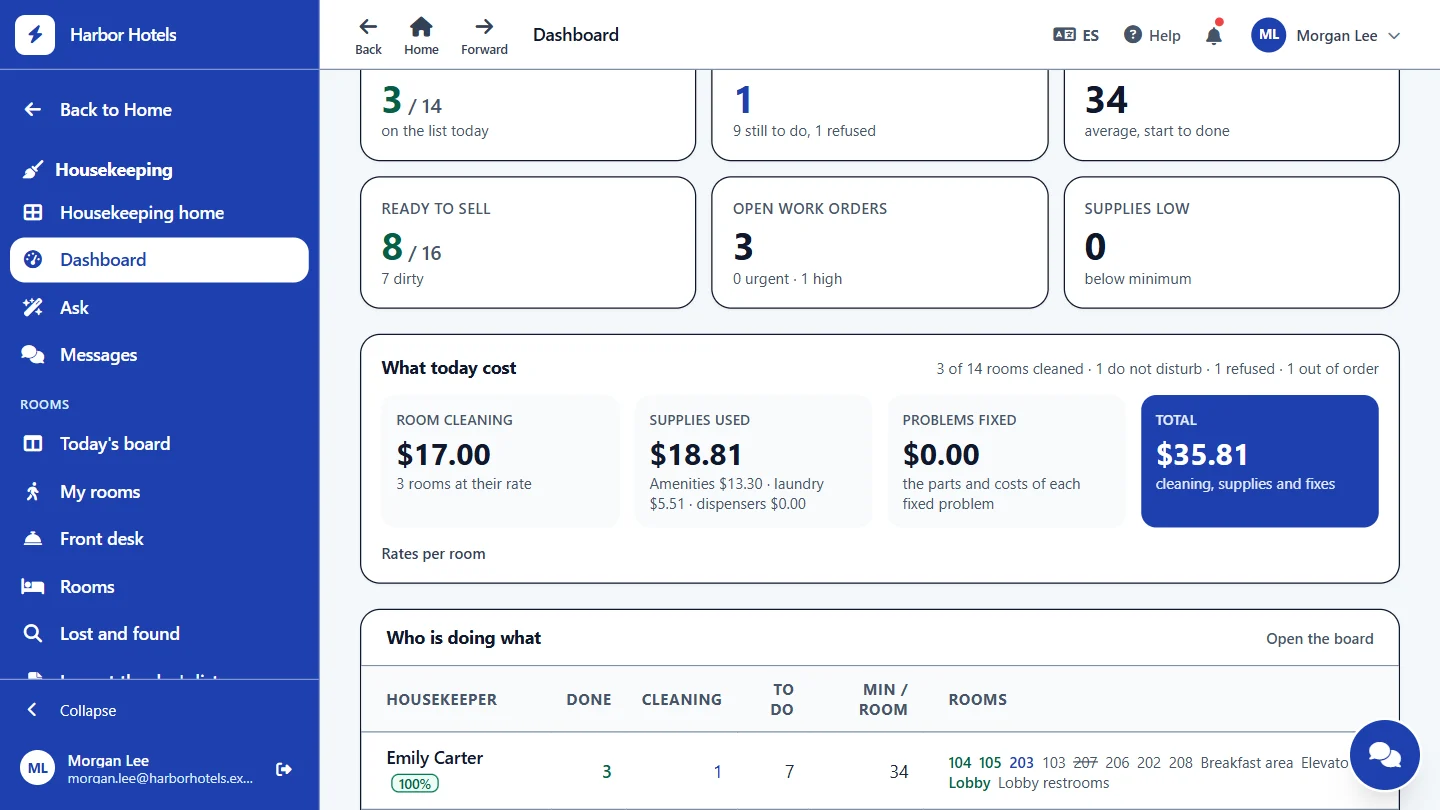The height and width of the screenshot is (810, 1440).
Task: Click the Room Cleaning $17.00 amount
Action: (x=444, y=455)
